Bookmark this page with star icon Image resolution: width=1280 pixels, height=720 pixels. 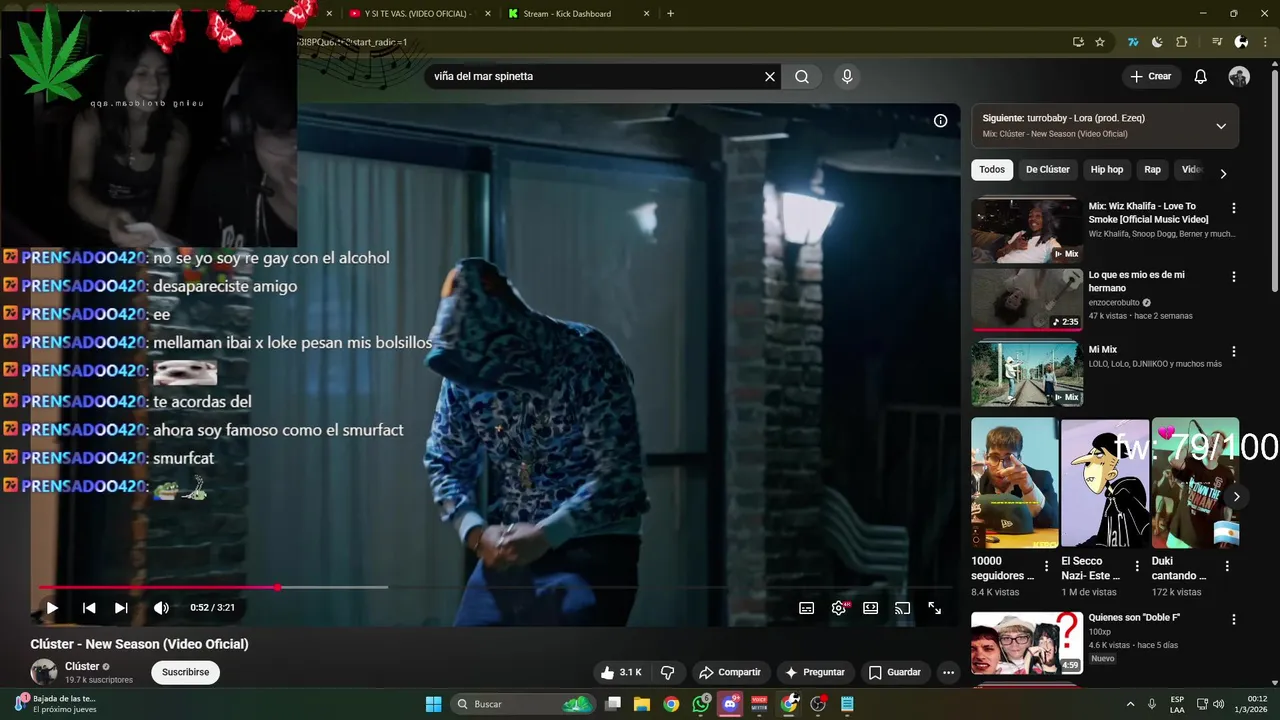[1100, 42]
